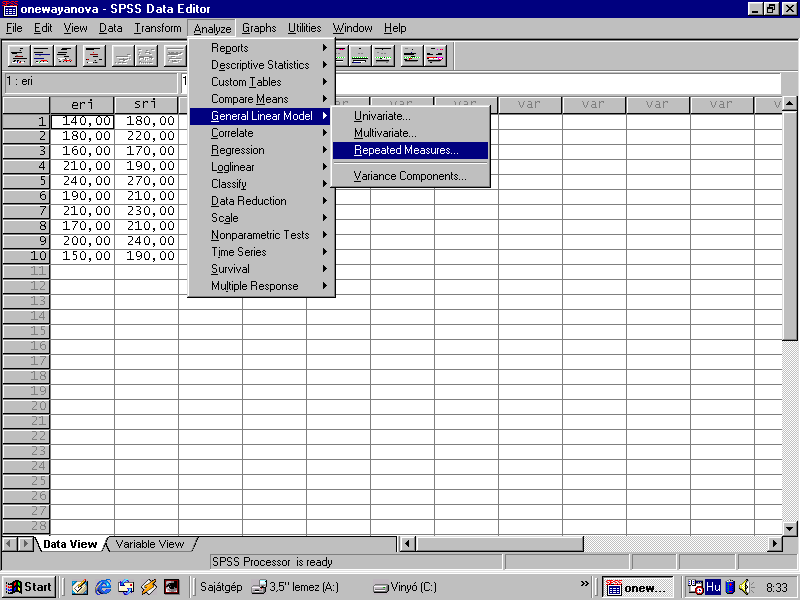Screen dimensions: 800x600
Task: Click the vertical scrollbar thumb
Action: coord(789,226)
